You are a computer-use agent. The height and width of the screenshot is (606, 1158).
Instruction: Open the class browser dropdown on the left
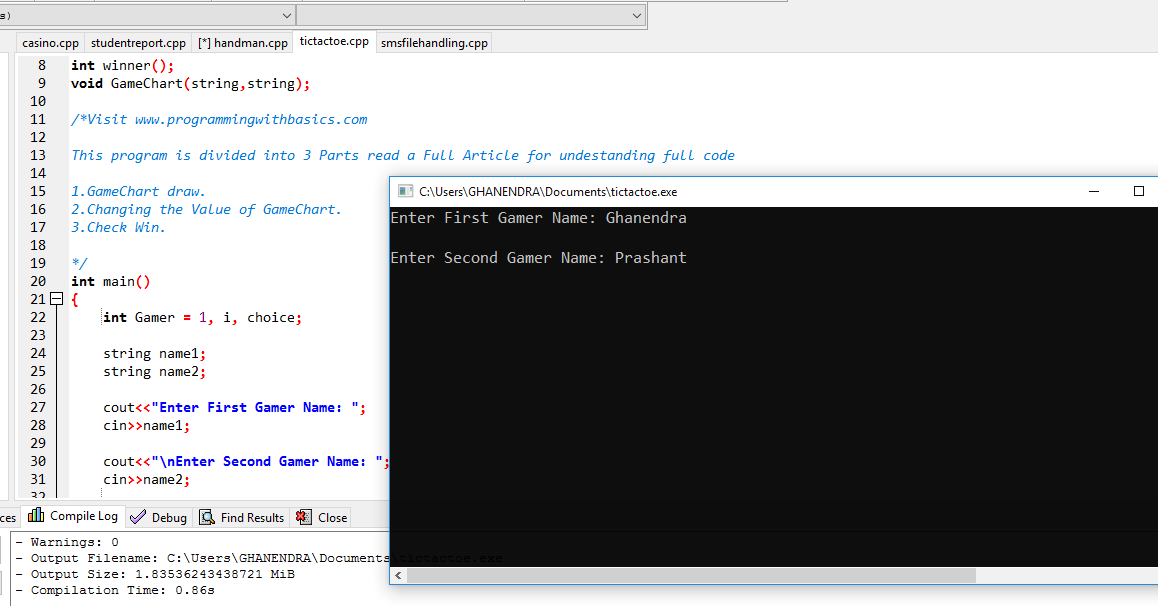point(286,14)
